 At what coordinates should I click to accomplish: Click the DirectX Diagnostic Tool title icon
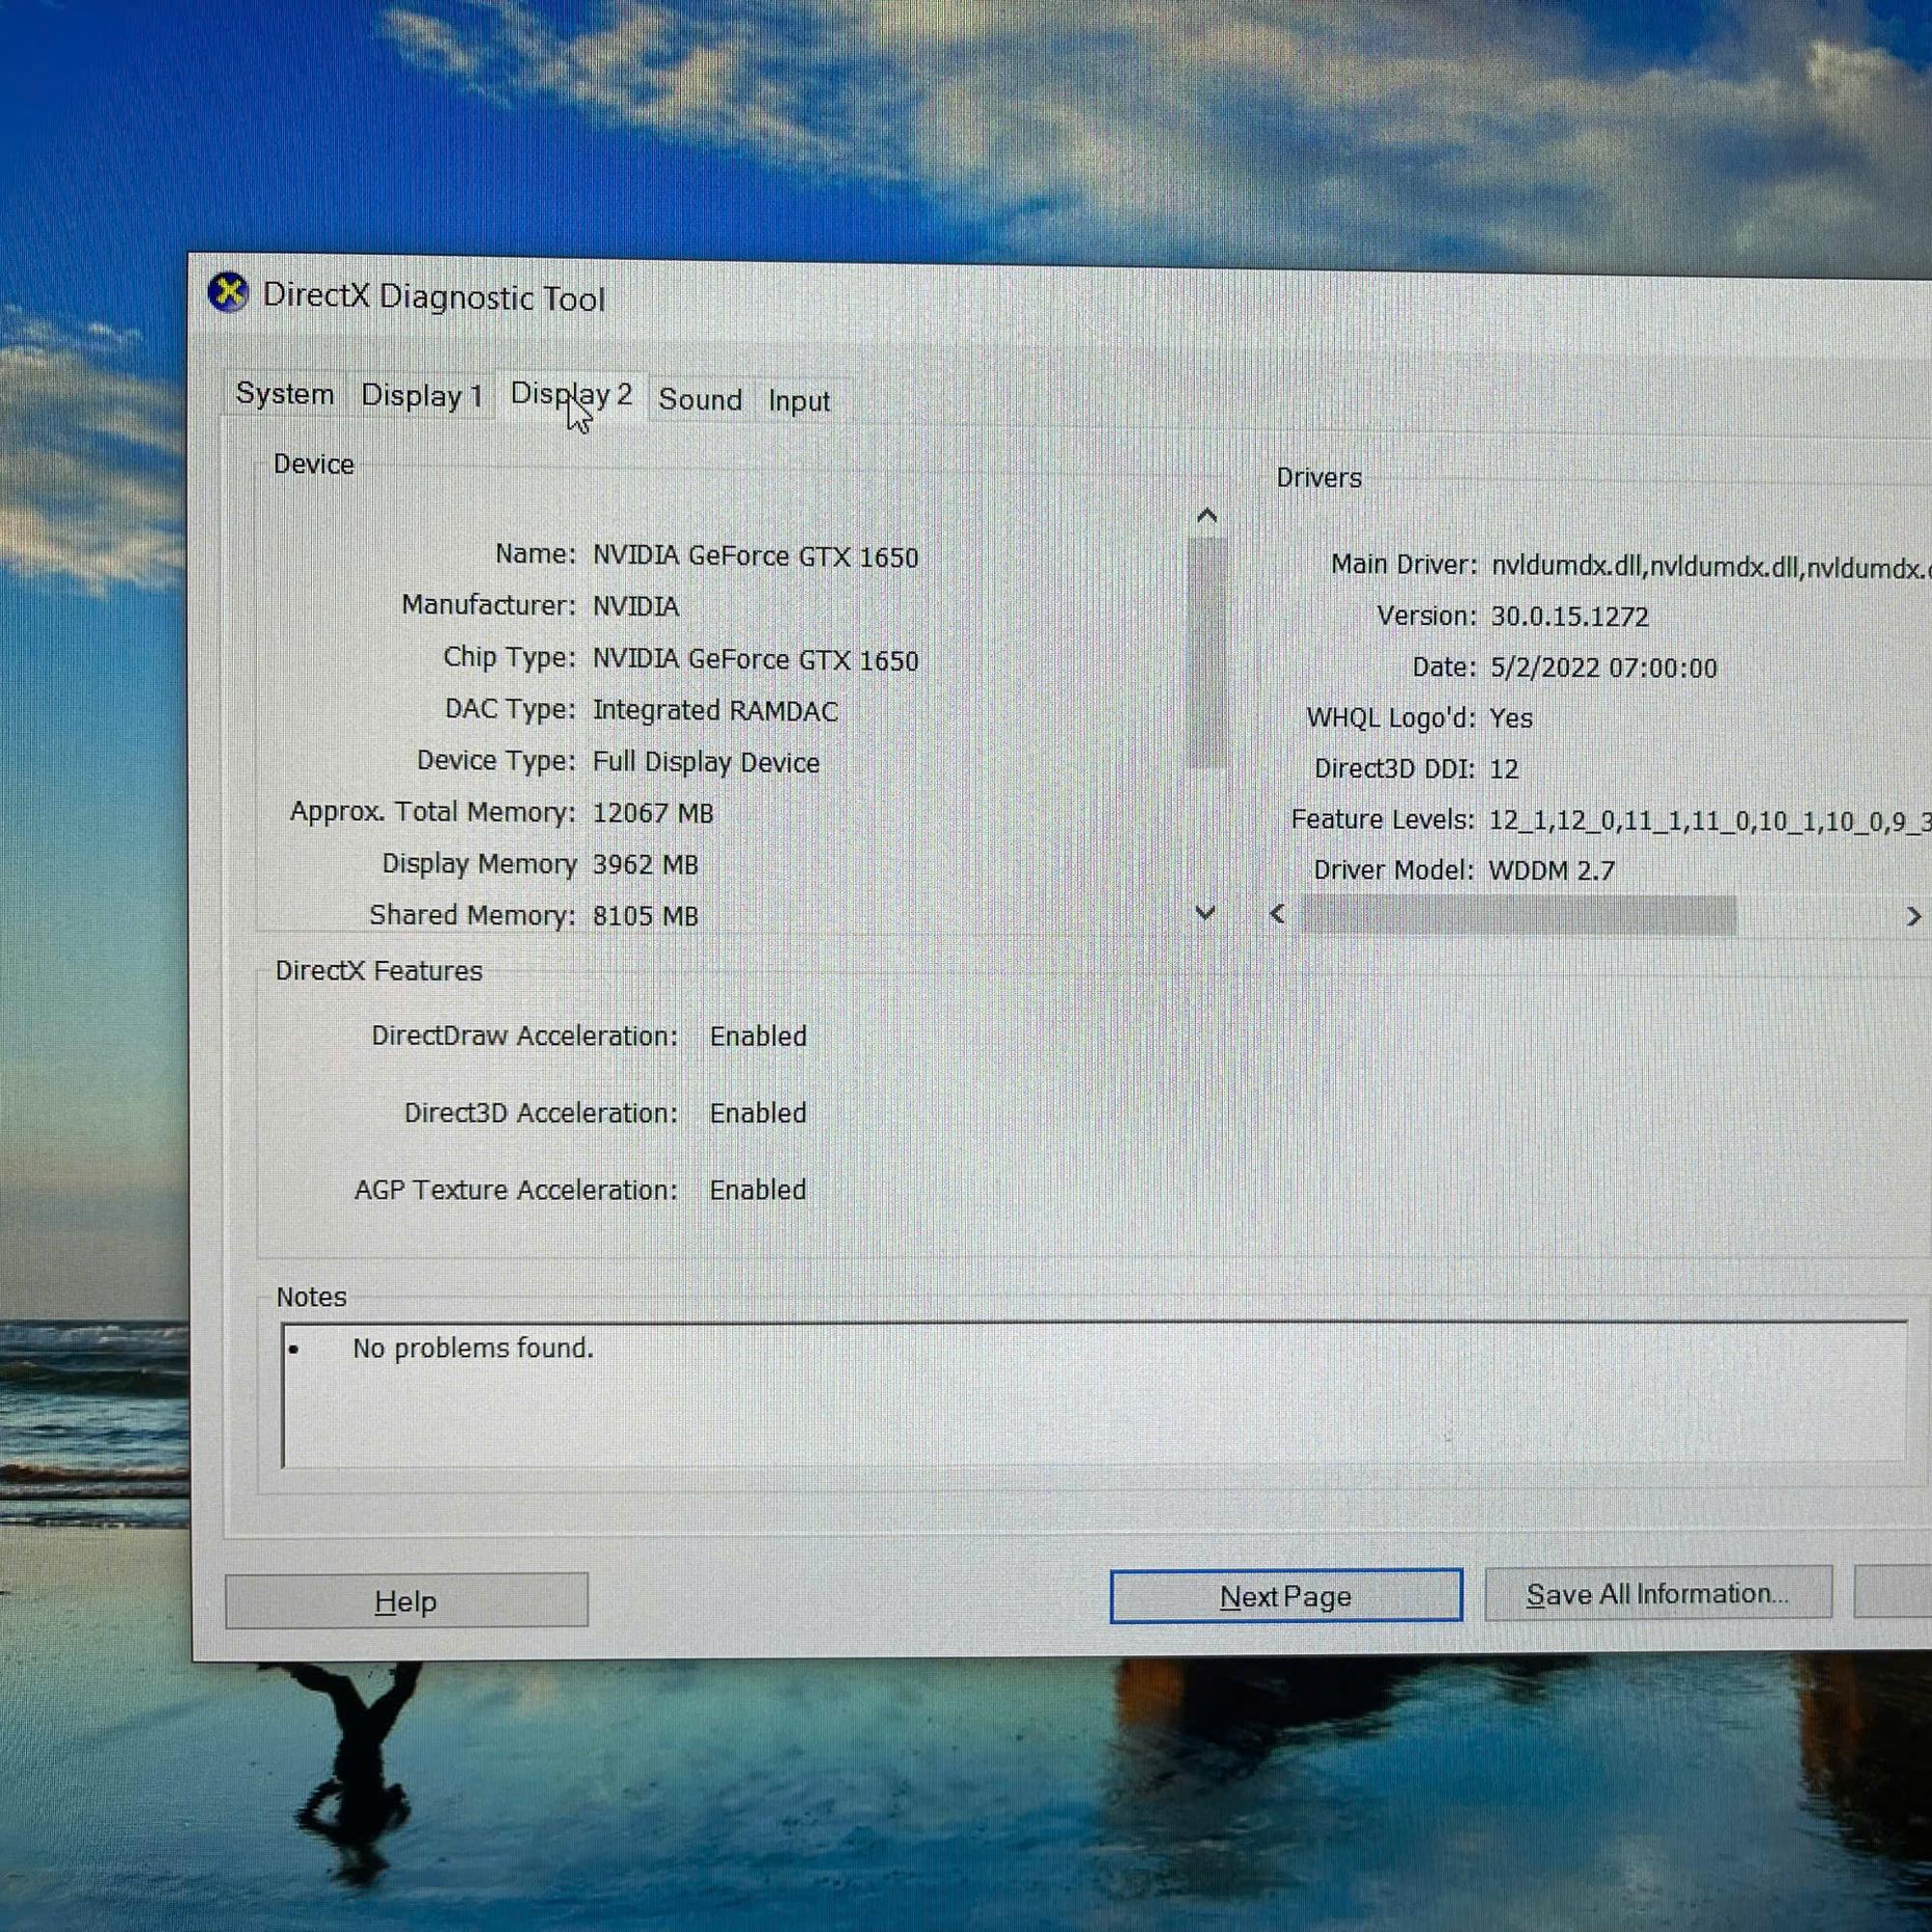(228, 293)
